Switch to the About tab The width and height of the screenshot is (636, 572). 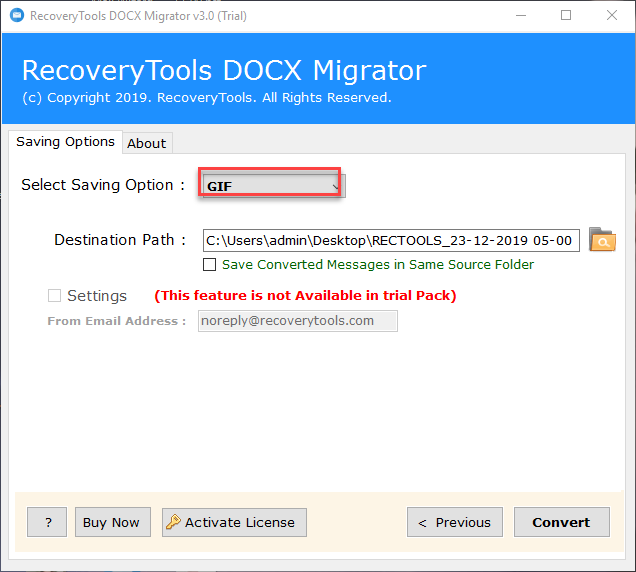point(147,143)
